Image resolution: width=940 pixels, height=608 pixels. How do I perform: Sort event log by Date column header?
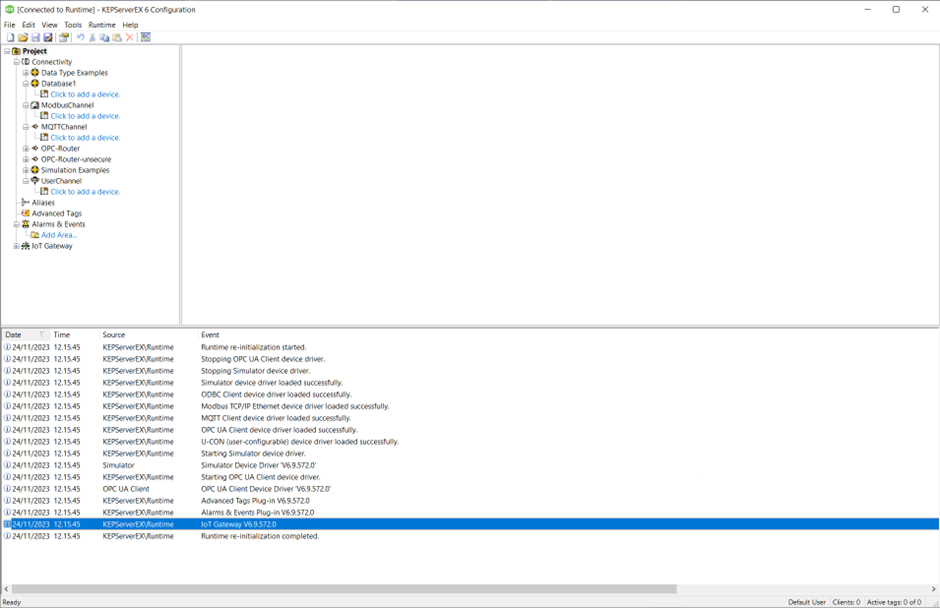click(25, 335)
